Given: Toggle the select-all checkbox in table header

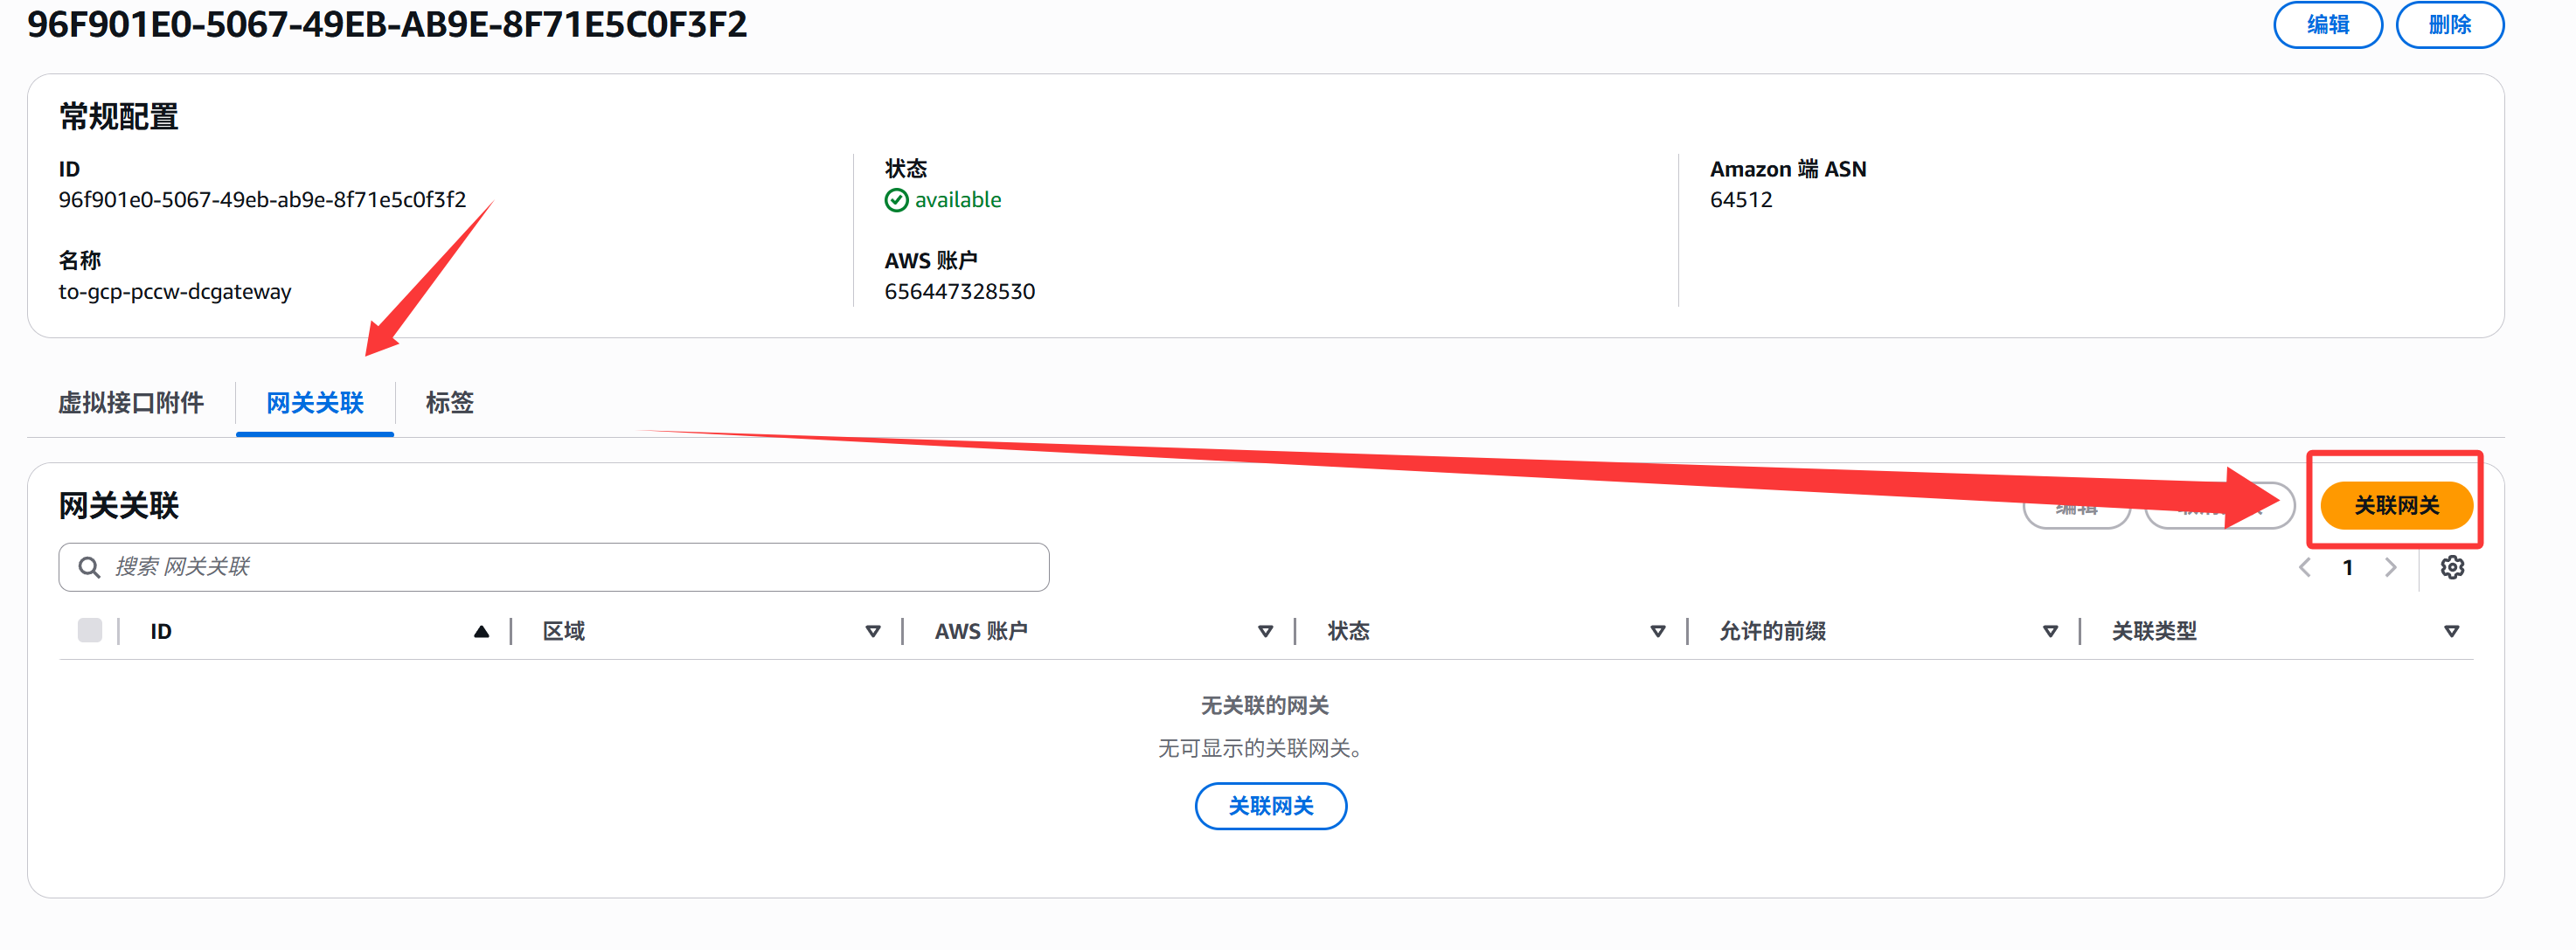Looking at the screenshot, I should [x=90, y=630].
